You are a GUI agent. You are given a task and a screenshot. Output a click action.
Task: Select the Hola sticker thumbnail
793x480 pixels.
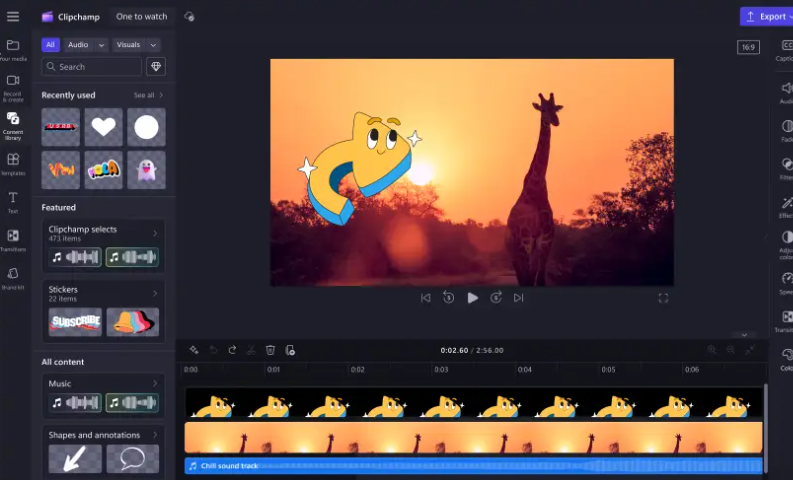click(x=103, y=170)
